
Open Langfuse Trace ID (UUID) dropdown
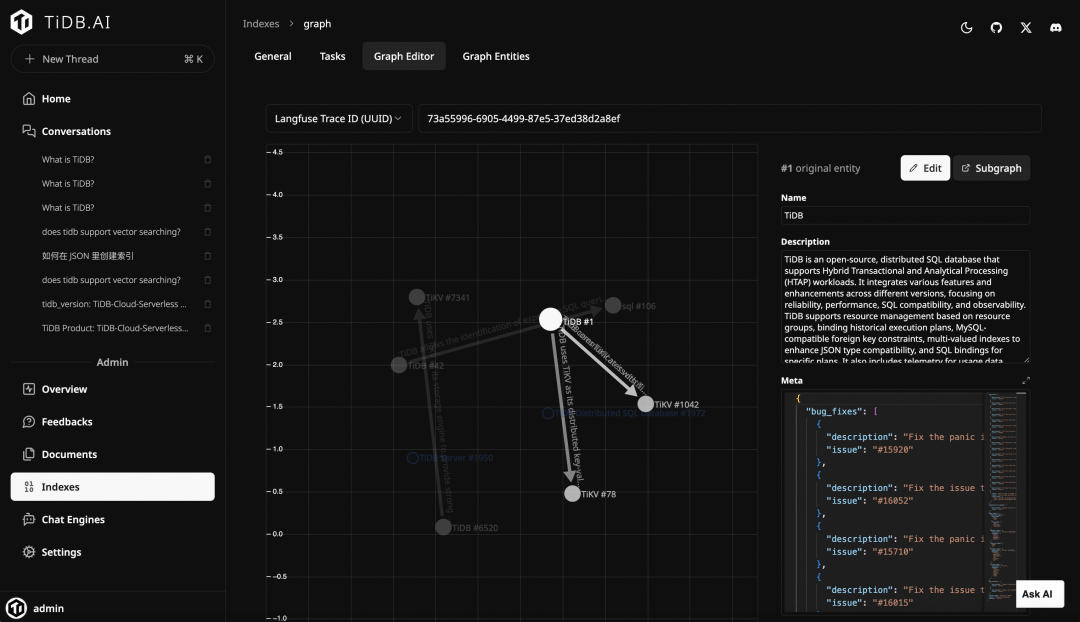(x=339, y=118)
